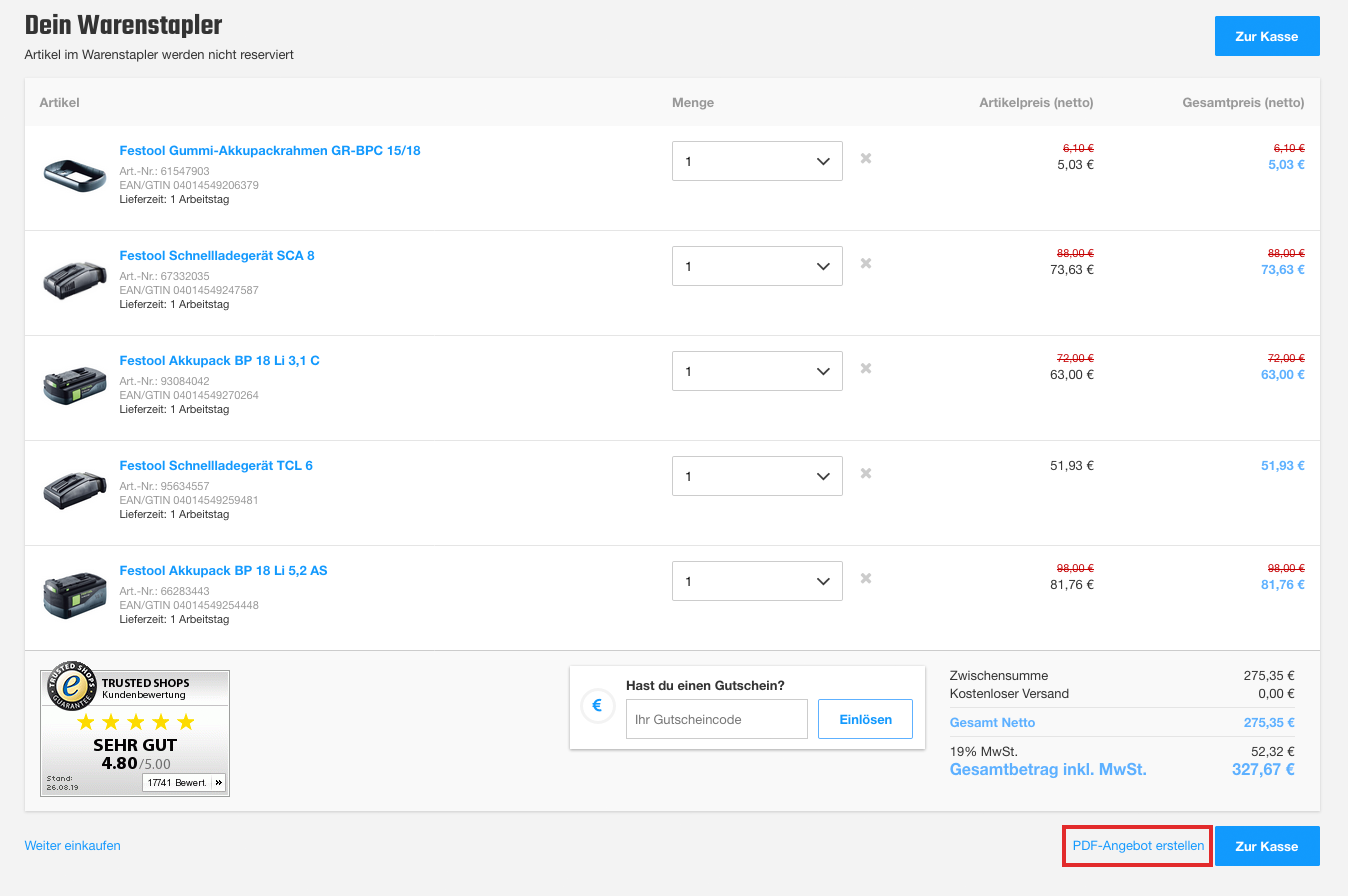Click the Akkupack BP 18 Li 5,2 AS thumbnail
The image size is (1348, 896).
coord(75,595)
